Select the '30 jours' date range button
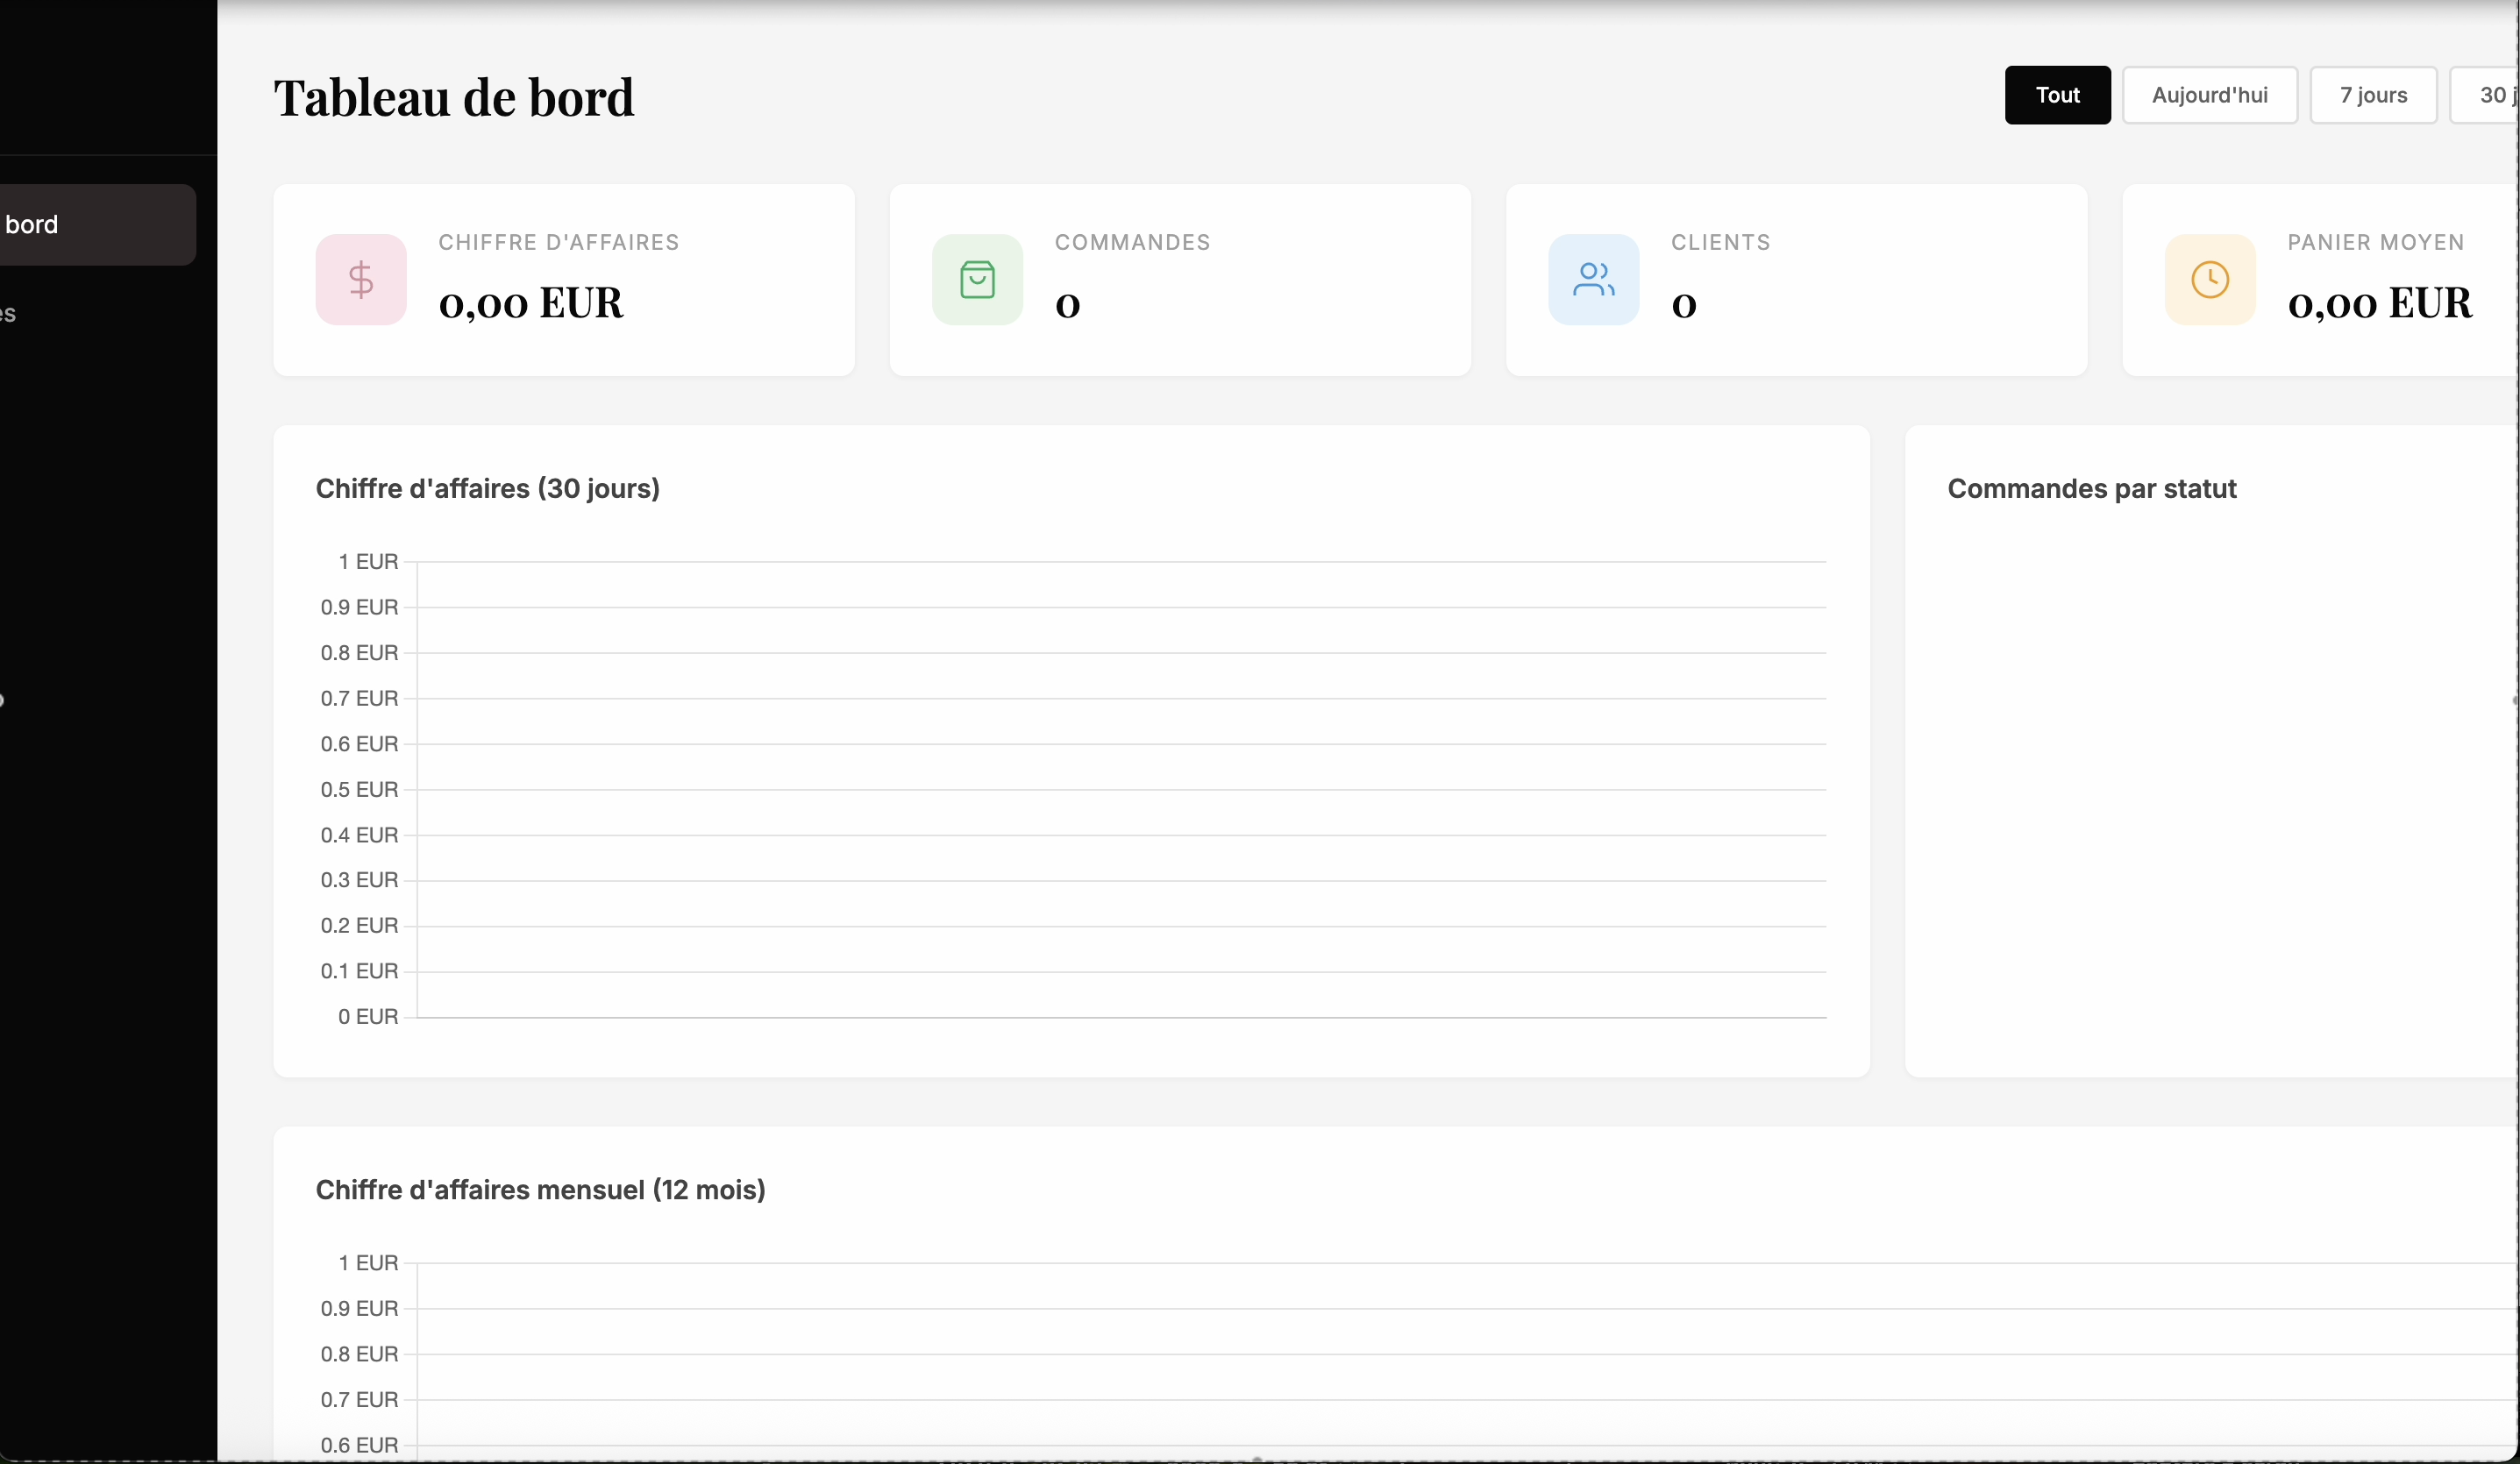This screenshot has height=1464, width=2520. tap(2496, 94)
